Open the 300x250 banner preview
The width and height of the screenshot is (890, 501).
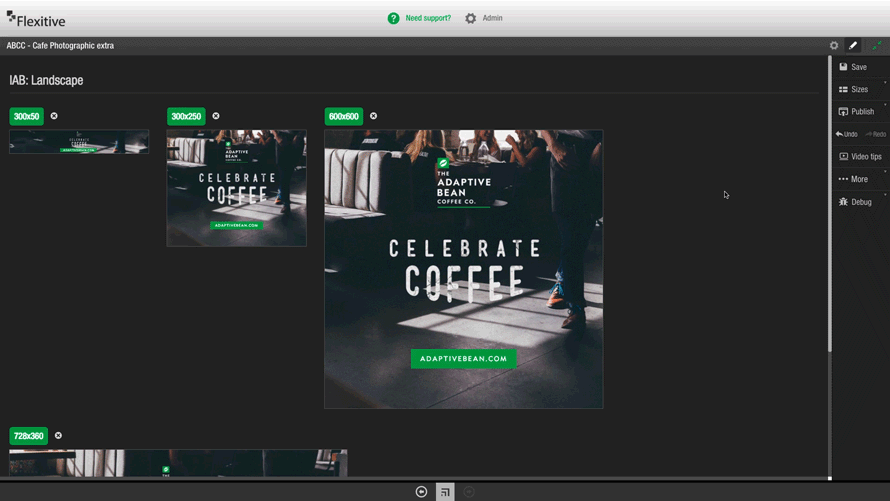point(237,188)
